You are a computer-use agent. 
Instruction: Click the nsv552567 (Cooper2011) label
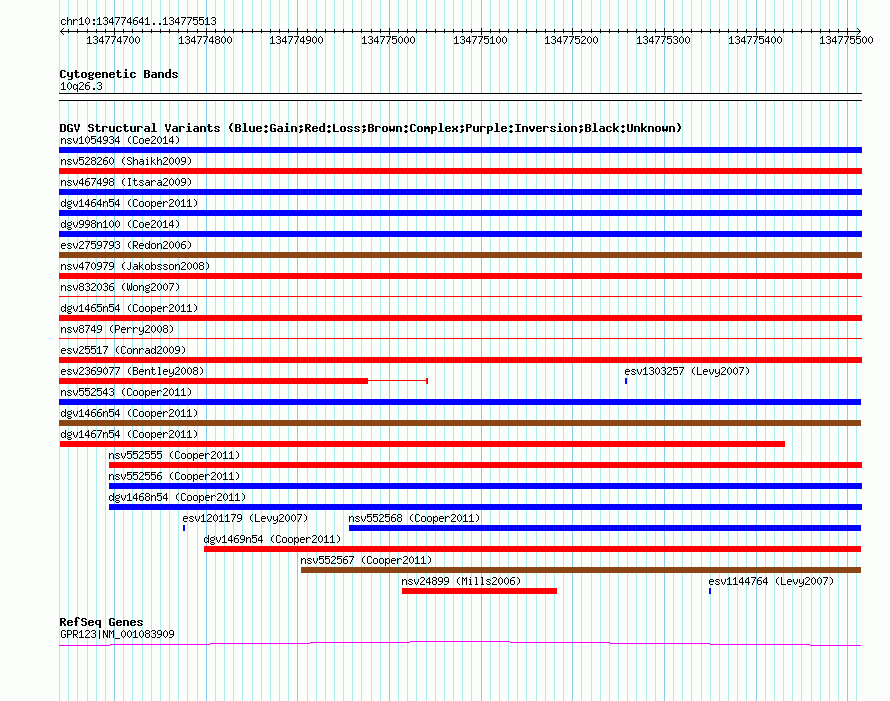366,560
